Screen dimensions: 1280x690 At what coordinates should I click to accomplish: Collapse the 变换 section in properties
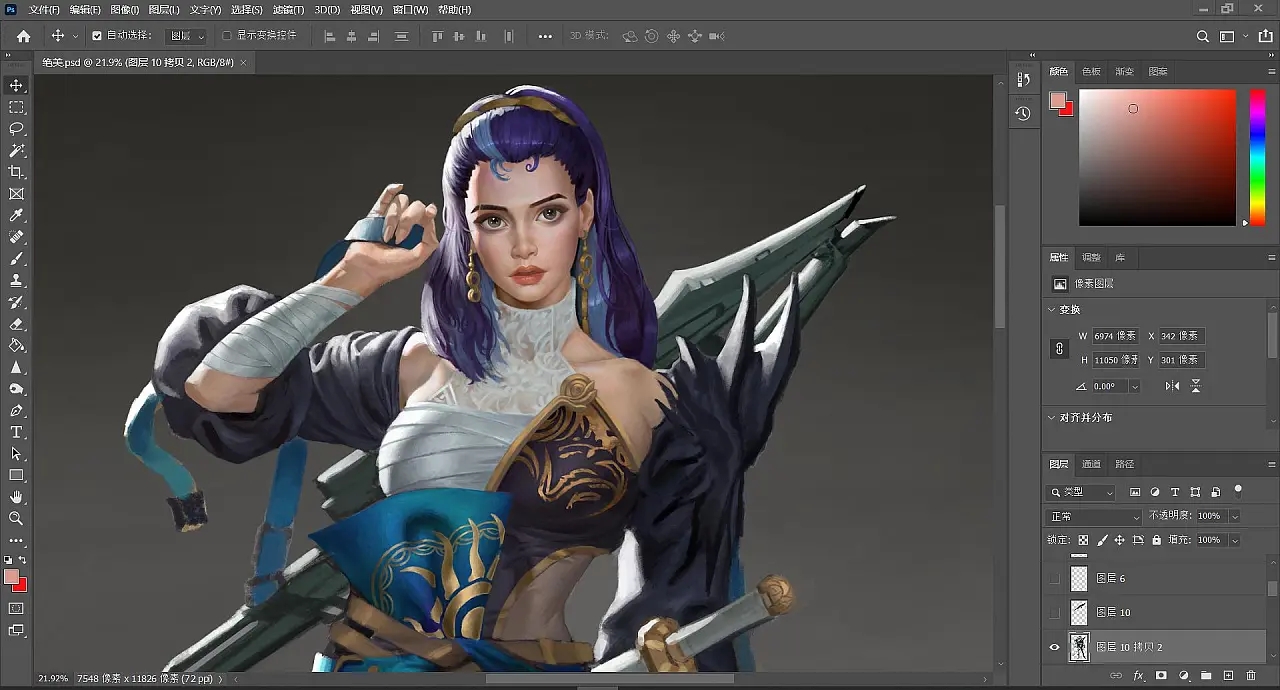[1052, 310]
